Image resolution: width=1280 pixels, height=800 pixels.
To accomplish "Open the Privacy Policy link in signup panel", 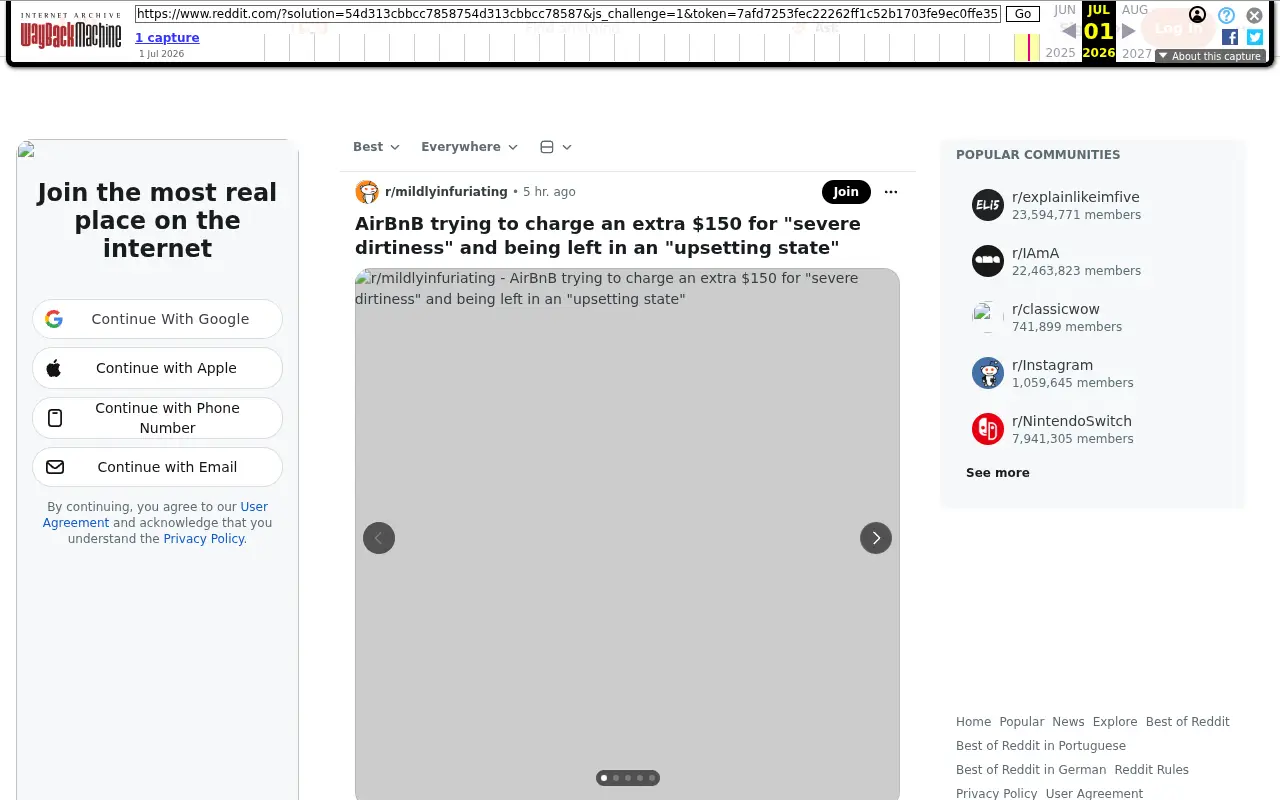I will tap(204, 539).
